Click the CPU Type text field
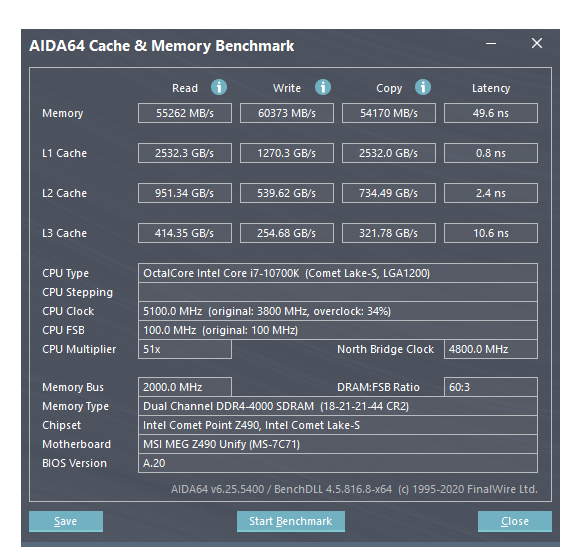This screenshot has width=564, height=550. point(338,273)
